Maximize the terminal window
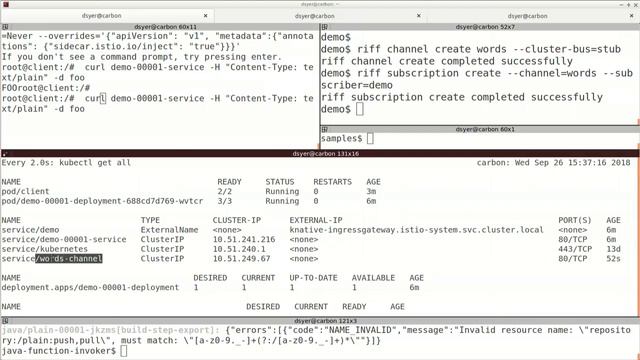This screenshot has width=640, height=360. click(x=629, y=4)
